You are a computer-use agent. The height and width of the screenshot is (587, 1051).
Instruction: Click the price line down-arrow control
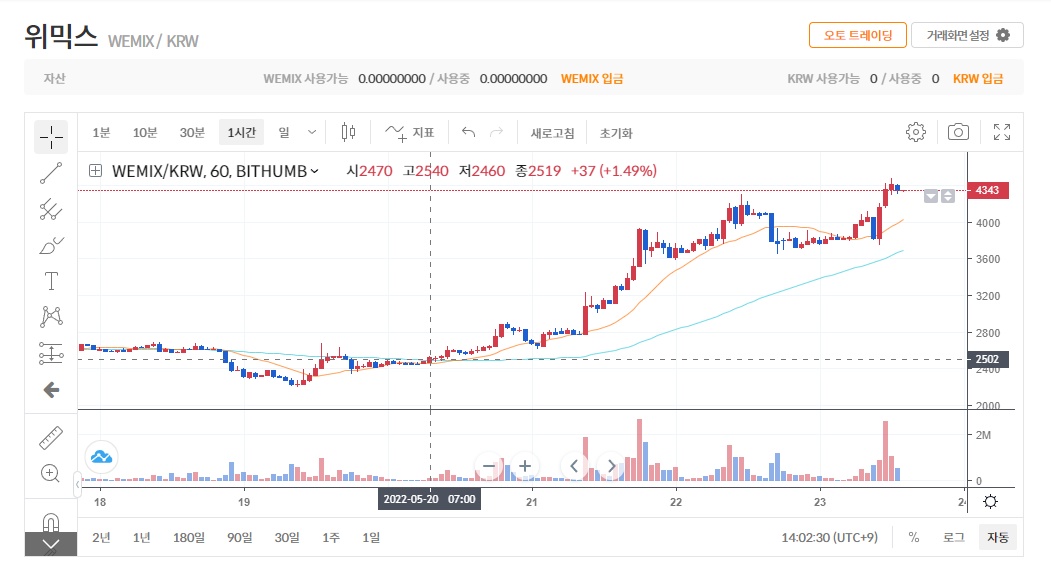tap(931, 196)
